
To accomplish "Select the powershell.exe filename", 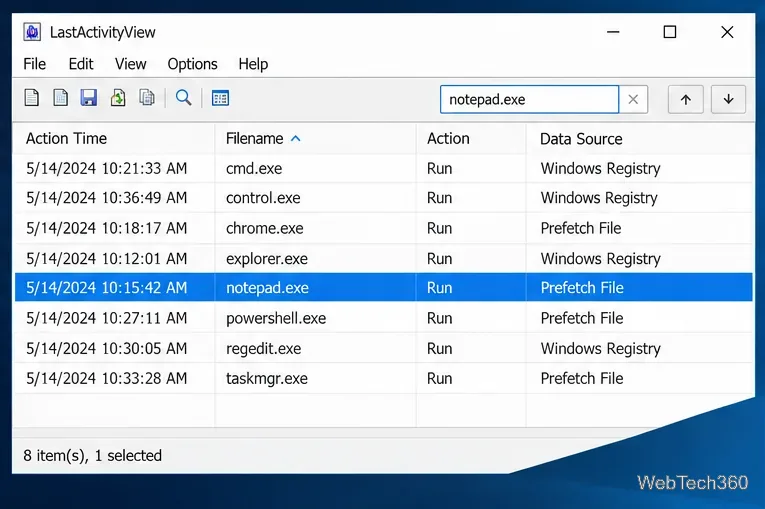I will [x=276, y=318].
